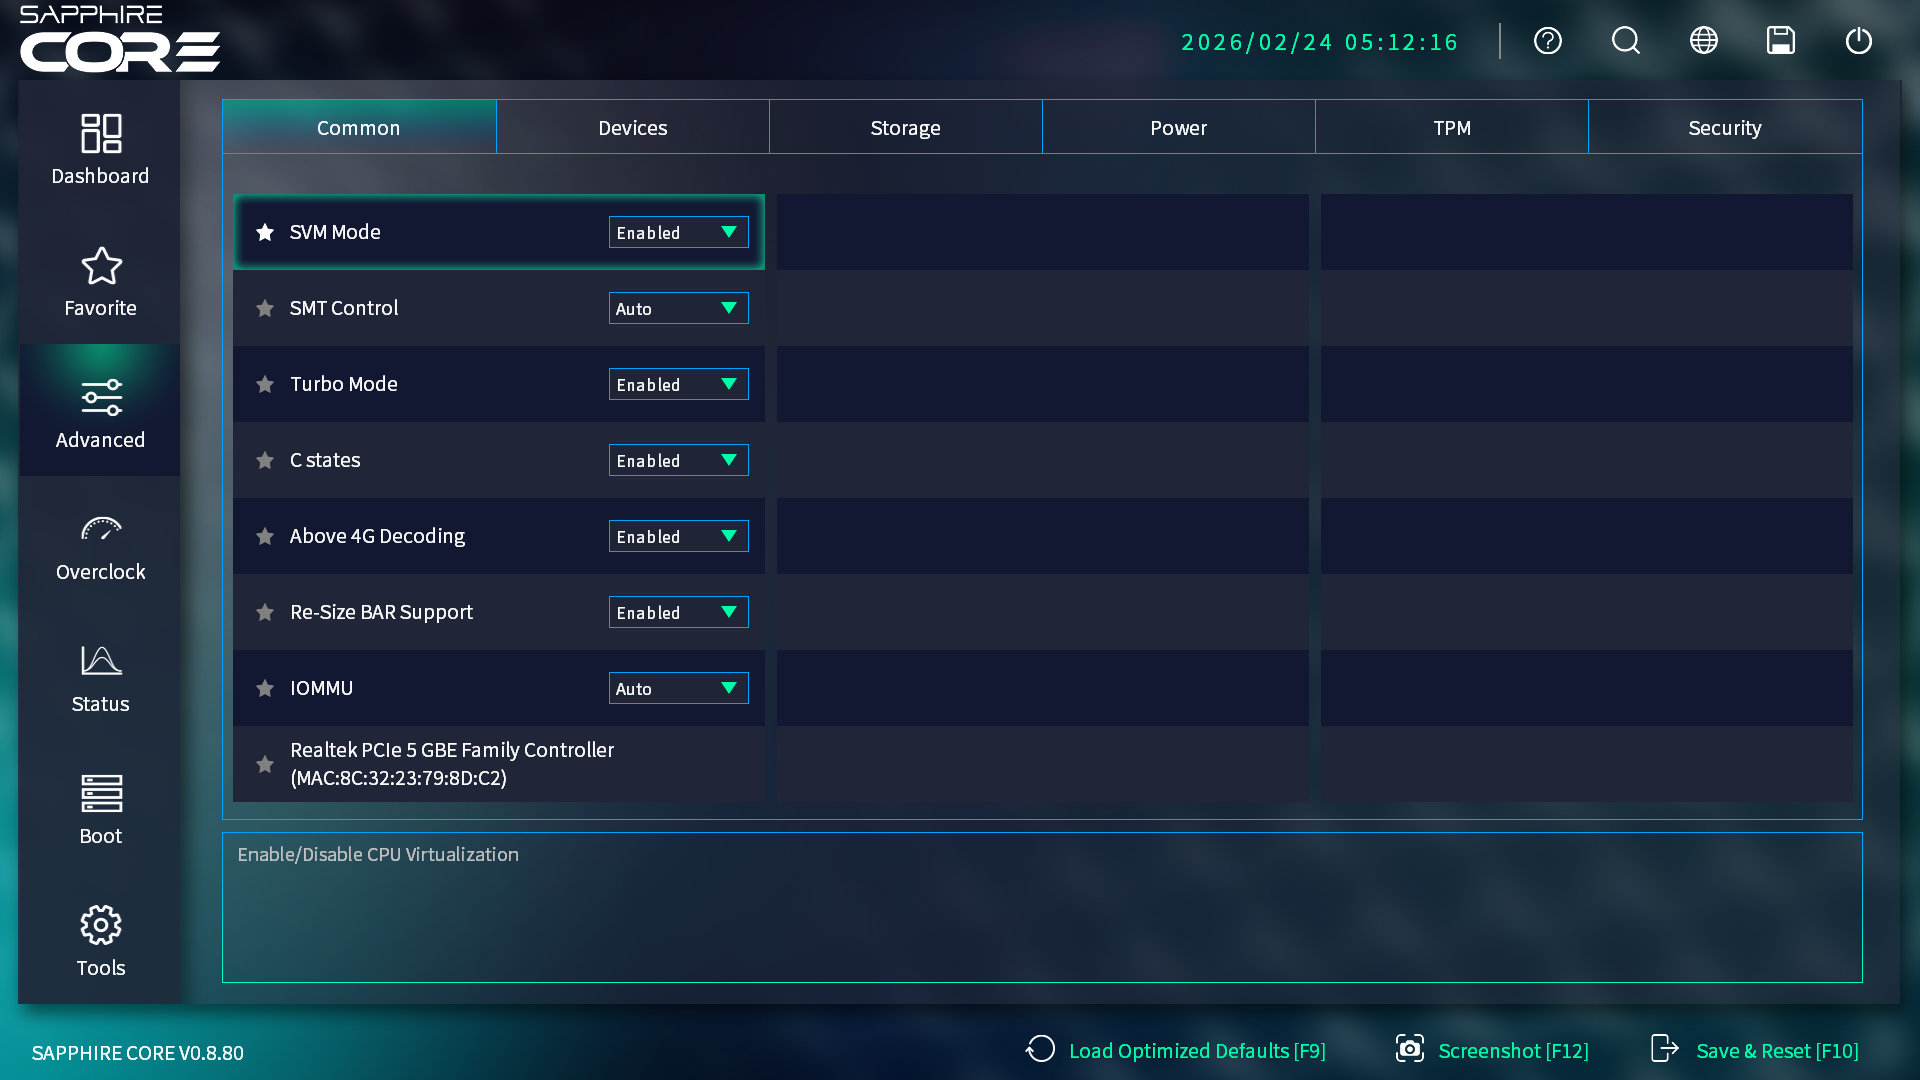Open the Dashboard section in sidebar

[x=100, y=150]
